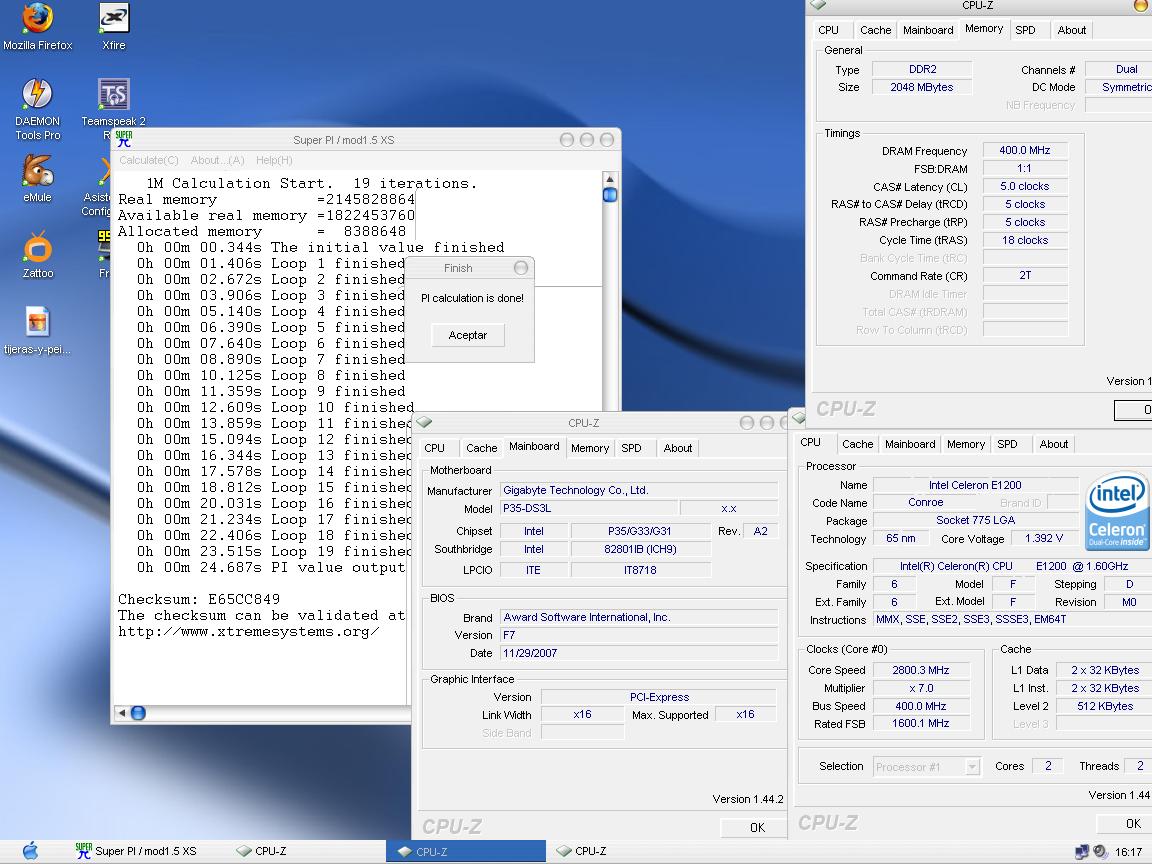This screenshot has width=1152, height=864.
Task: Click Checksum: E65CC849 line
Action: 199,599
